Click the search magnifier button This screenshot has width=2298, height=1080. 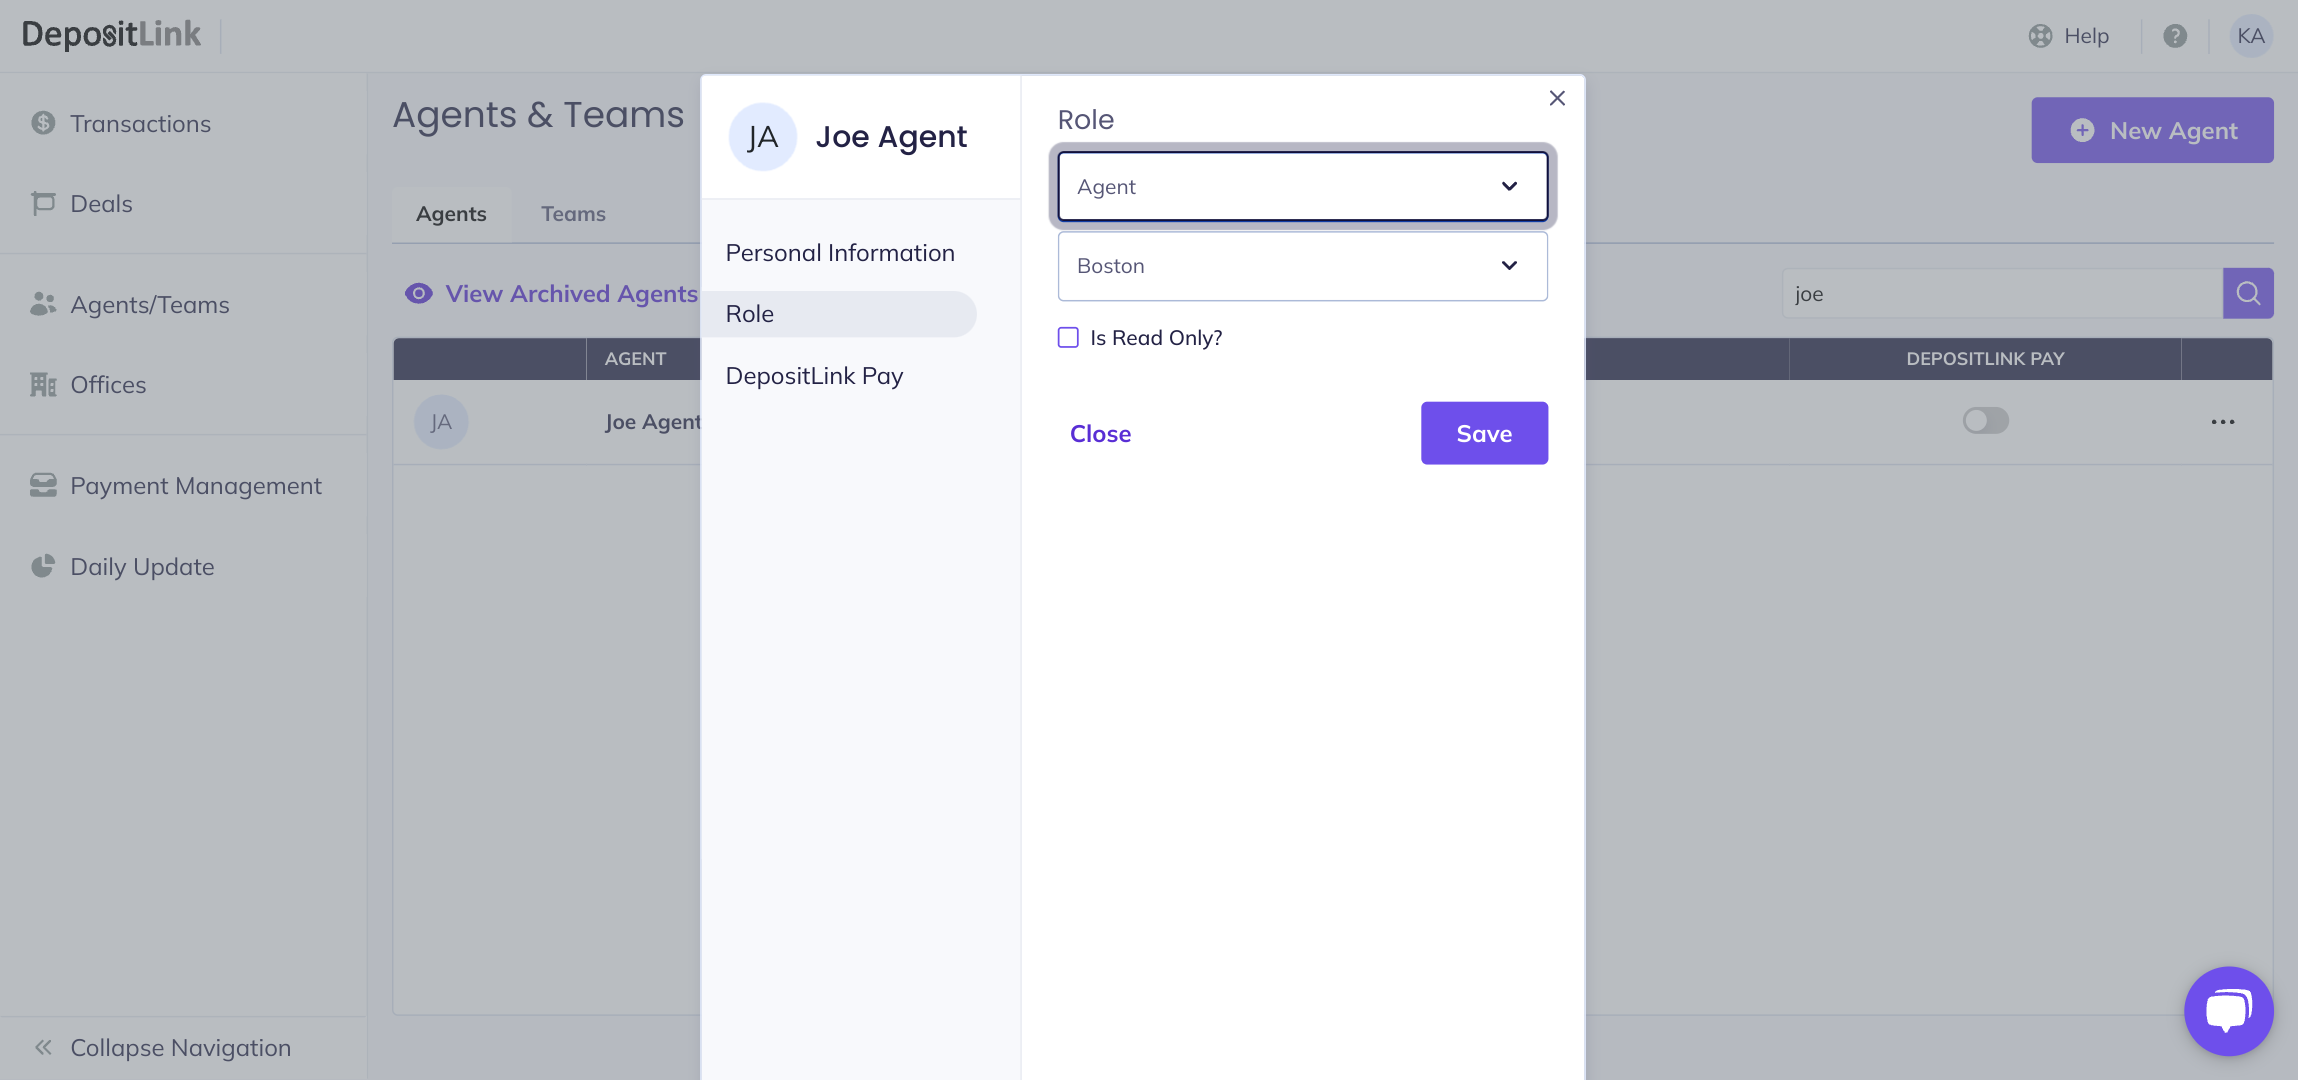point(2248,293)
